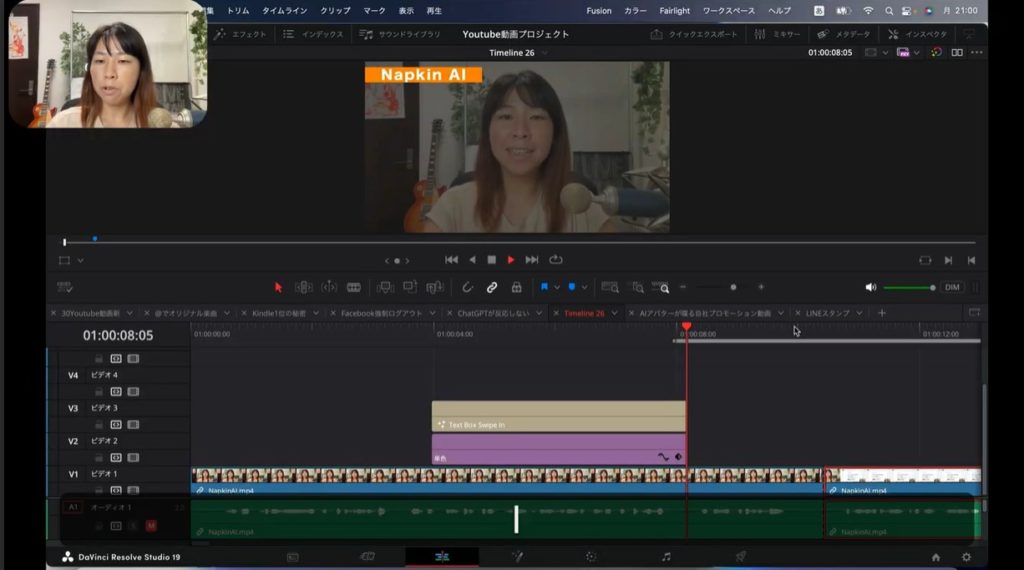This screenshot has width=1024, height=570.
Task: Open the インスペクタ panel
Action: click(x=918, y=34)
